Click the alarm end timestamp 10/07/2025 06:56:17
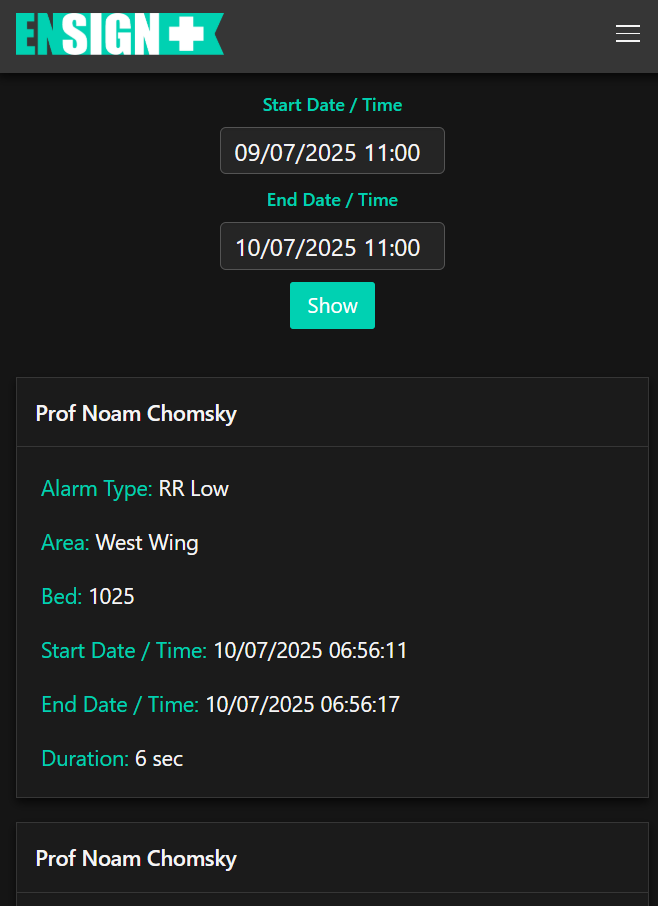Image resolution: width=658 pixels, height=906 pixels. pos(302,705)
